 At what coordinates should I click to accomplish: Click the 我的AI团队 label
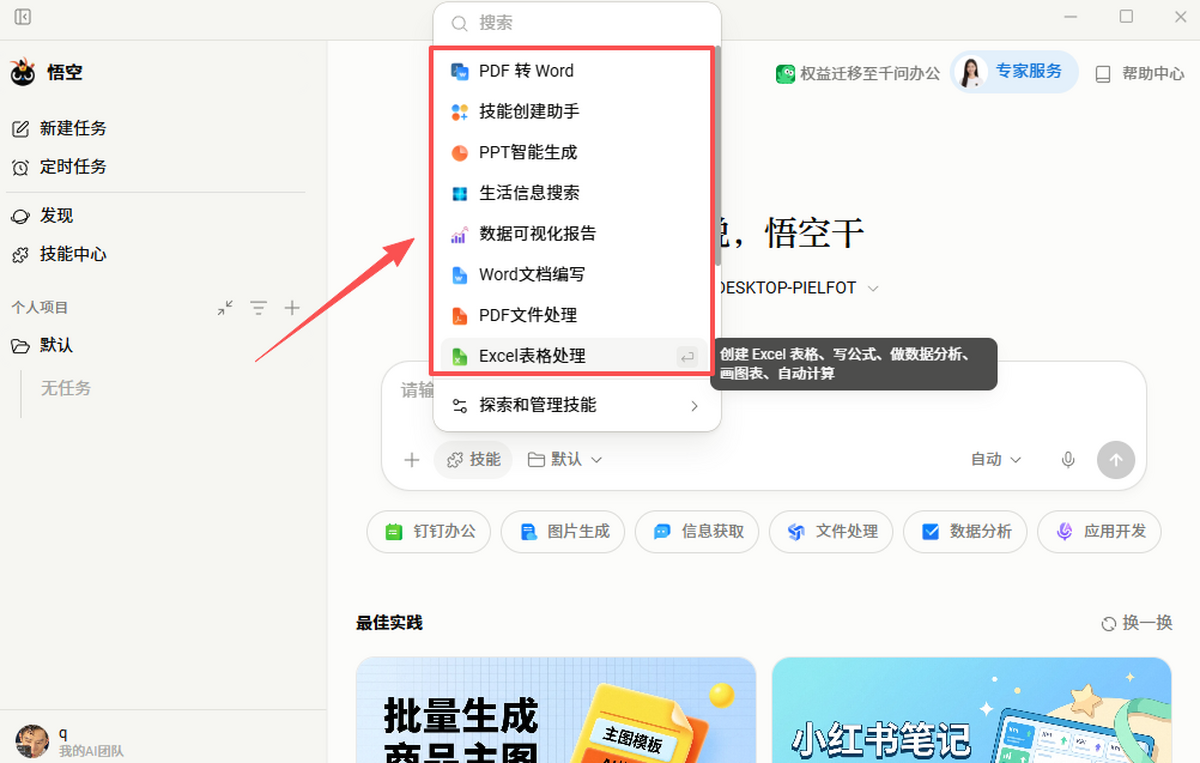point(91,751)
